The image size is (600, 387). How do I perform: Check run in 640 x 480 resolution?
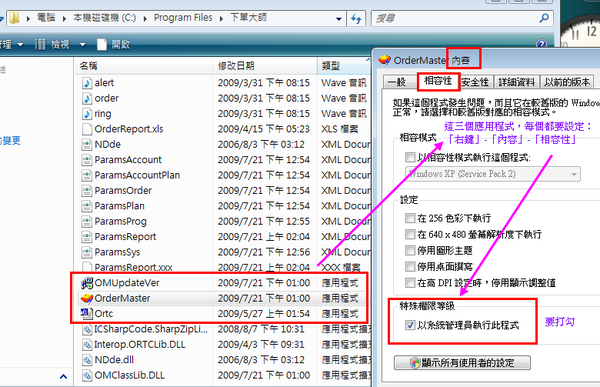[410, 234]
